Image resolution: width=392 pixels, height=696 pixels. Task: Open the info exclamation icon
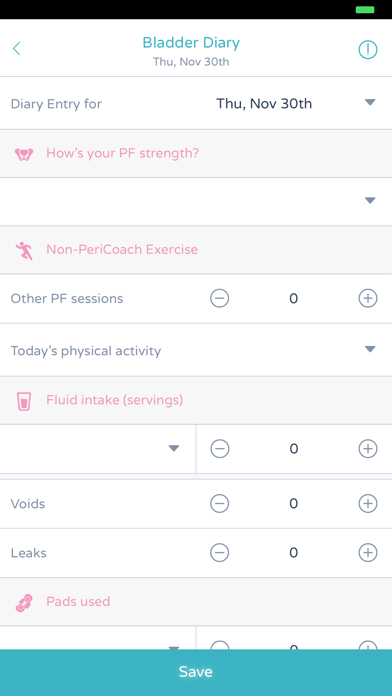coord(368,50)
